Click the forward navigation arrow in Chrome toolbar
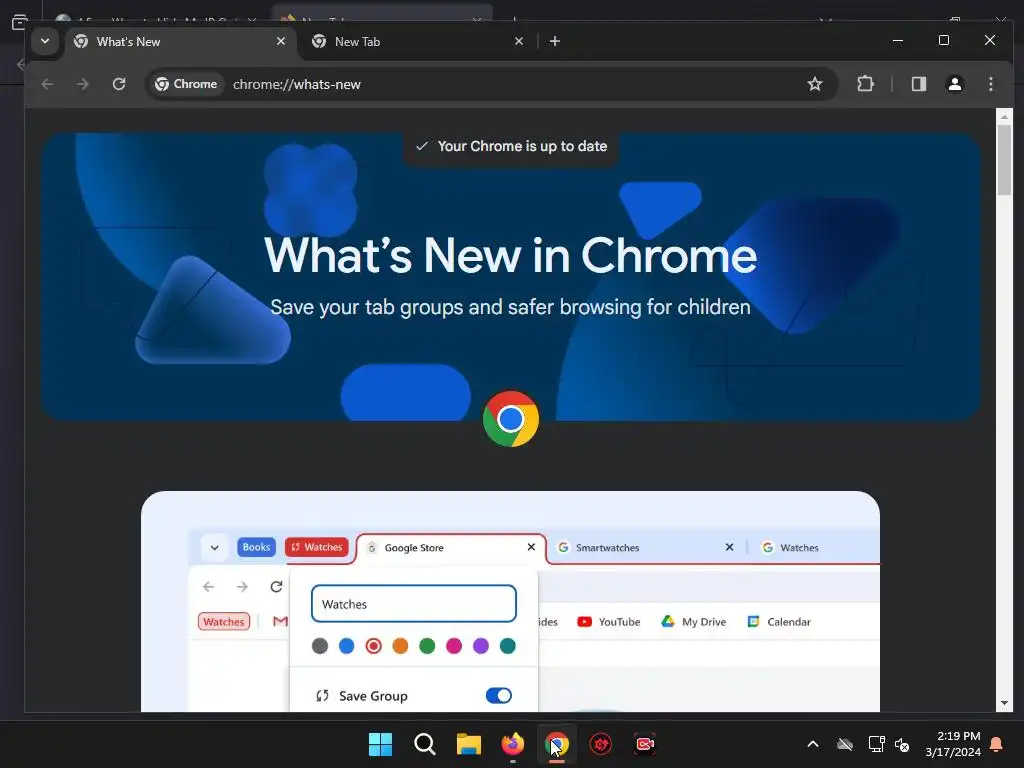 tap(82, 84)
